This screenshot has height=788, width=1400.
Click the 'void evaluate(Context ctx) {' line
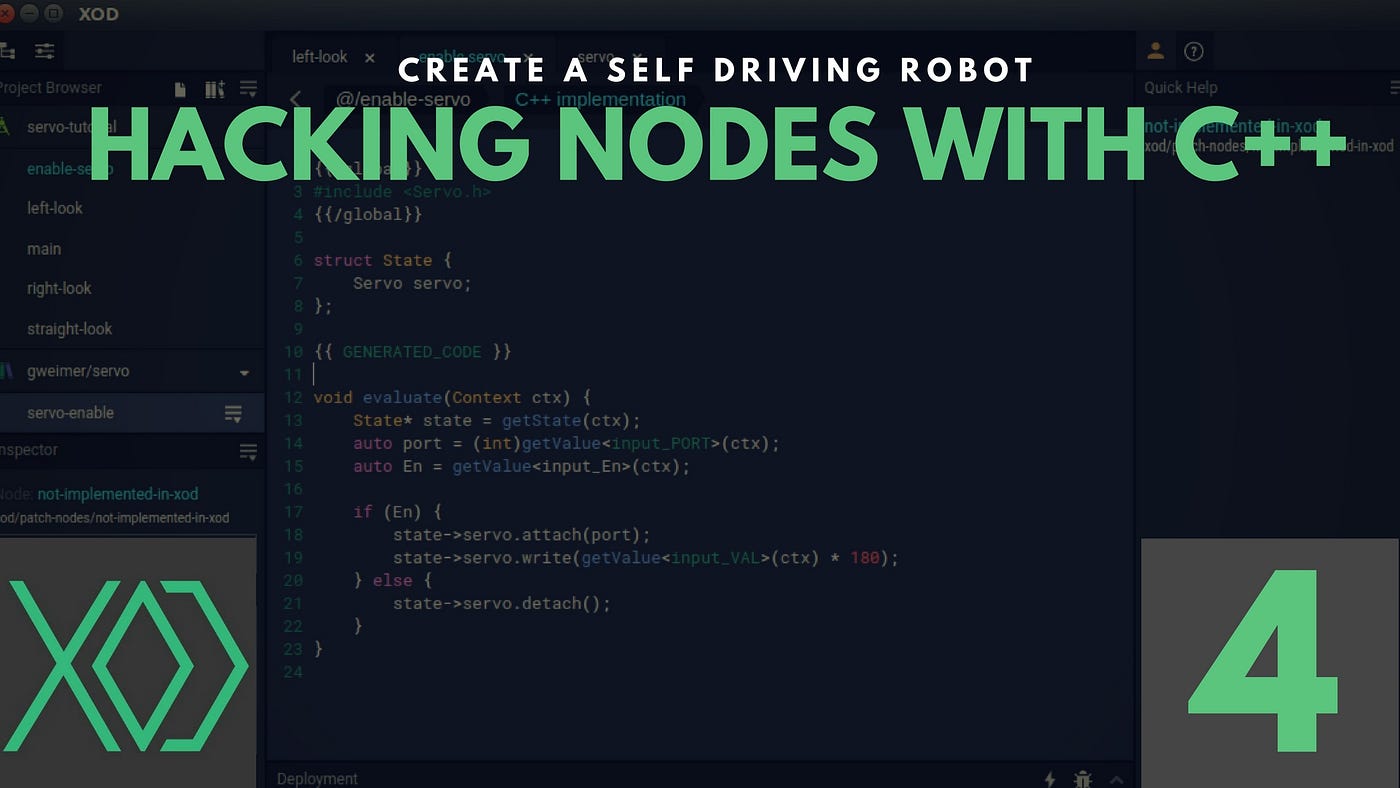(x=452, y=397)
